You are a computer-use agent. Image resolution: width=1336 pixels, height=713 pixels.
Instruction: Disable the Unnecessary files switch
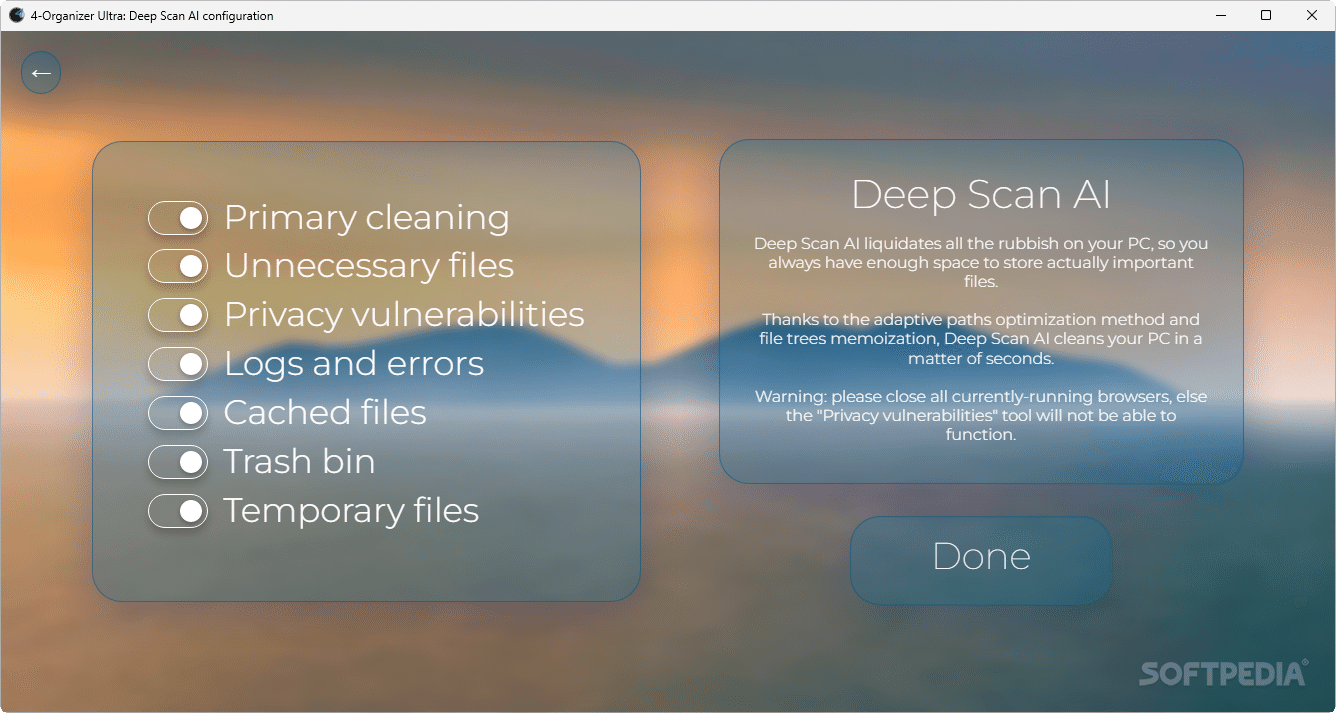(x=178, y=266)
